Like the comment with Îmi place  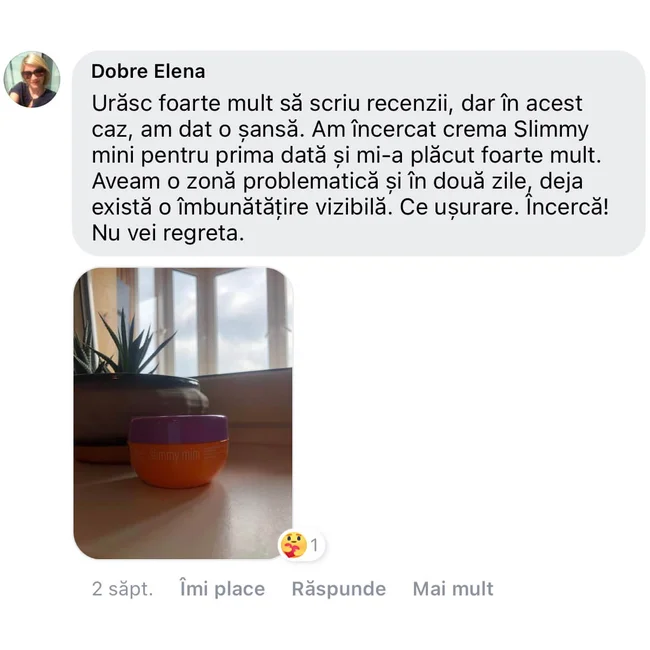pyautogui.click(x=222, y=589)
